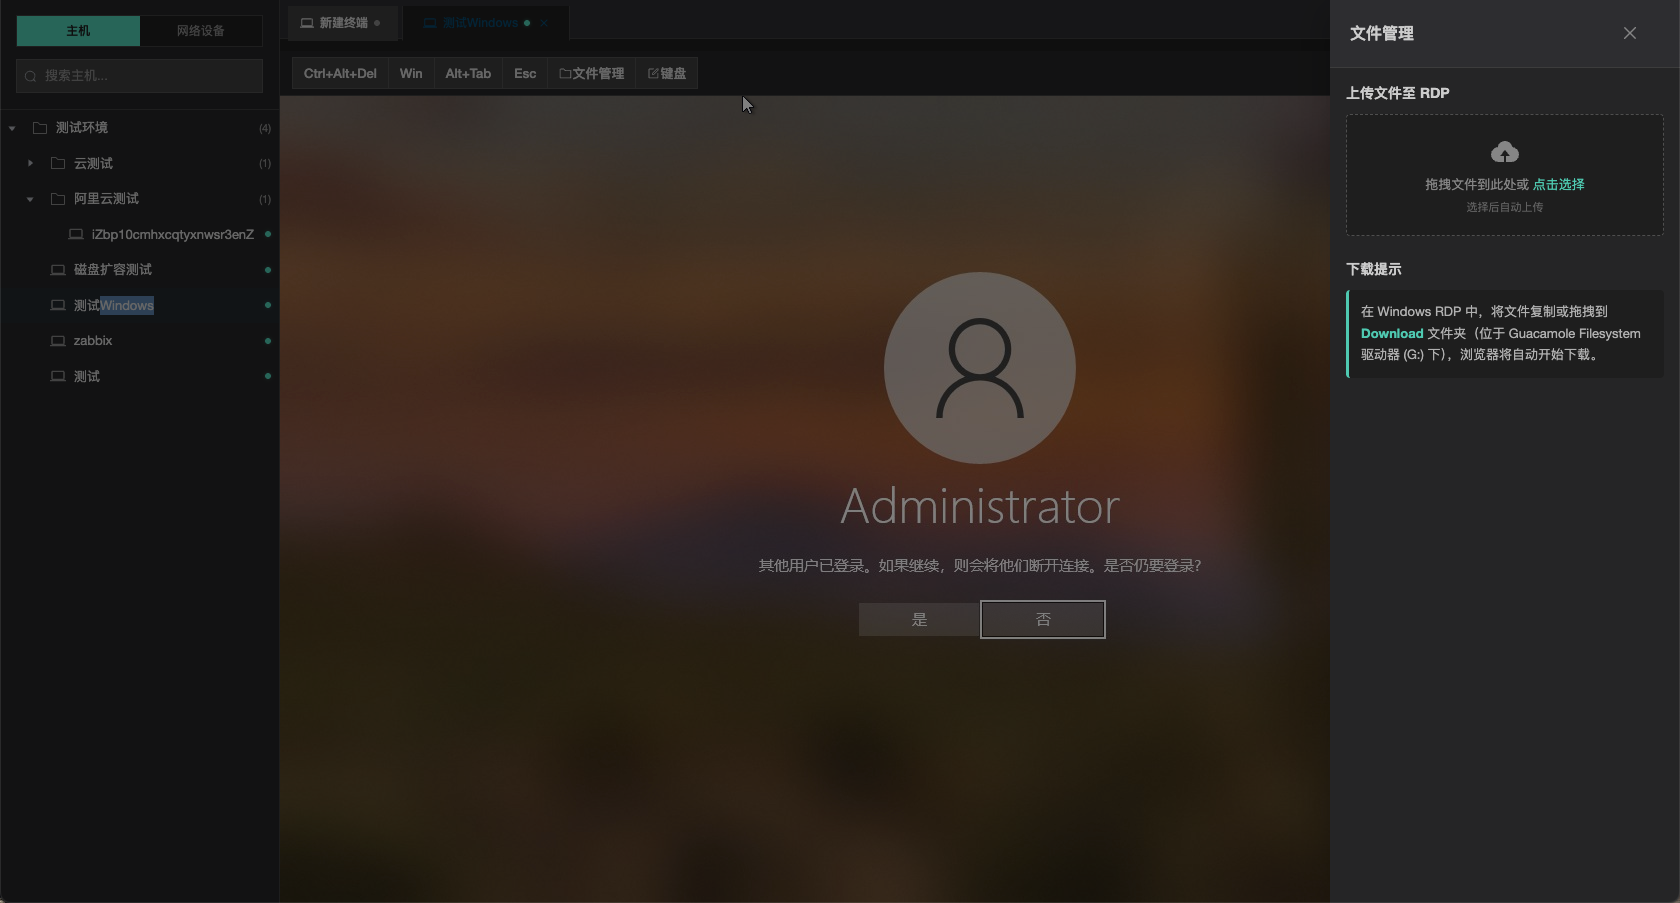Click the terminal icon on 新建终端 tab
The width and height of the screenshot is (1680, 903).
(x=307, y=23)
